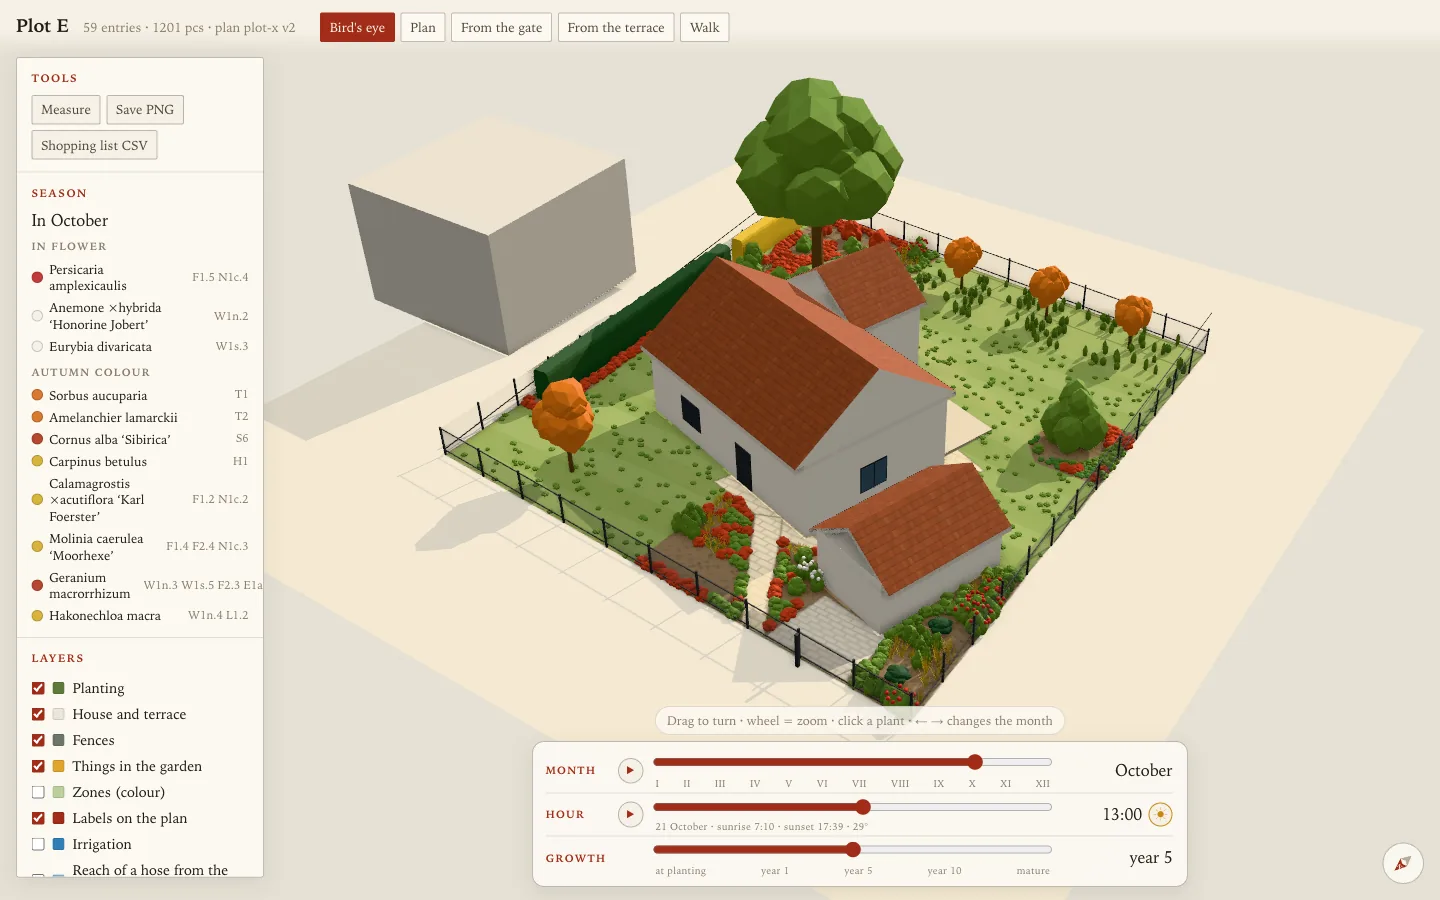1440x900 pixels.
Task: Select Hakonechloa macra entry
Action: [140, 615]
